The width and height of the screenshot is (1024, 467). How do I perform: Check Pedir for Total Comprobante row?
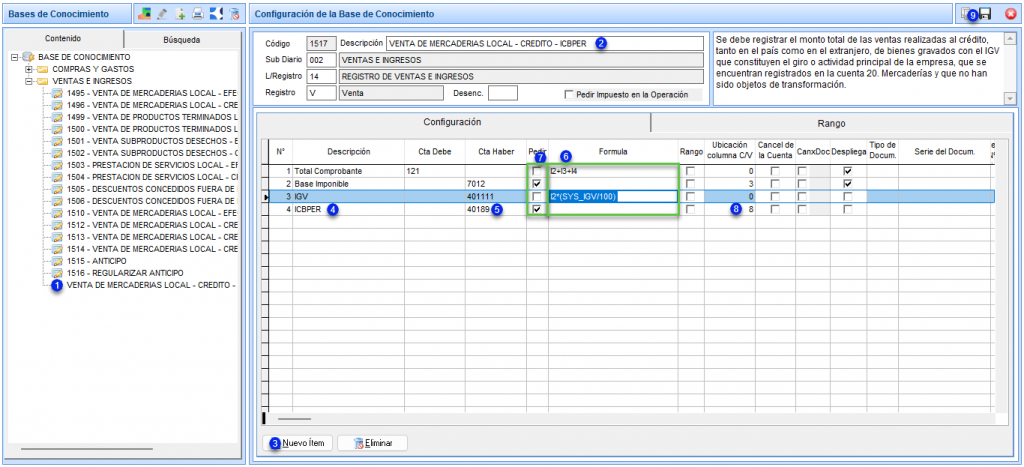point(537,170)
